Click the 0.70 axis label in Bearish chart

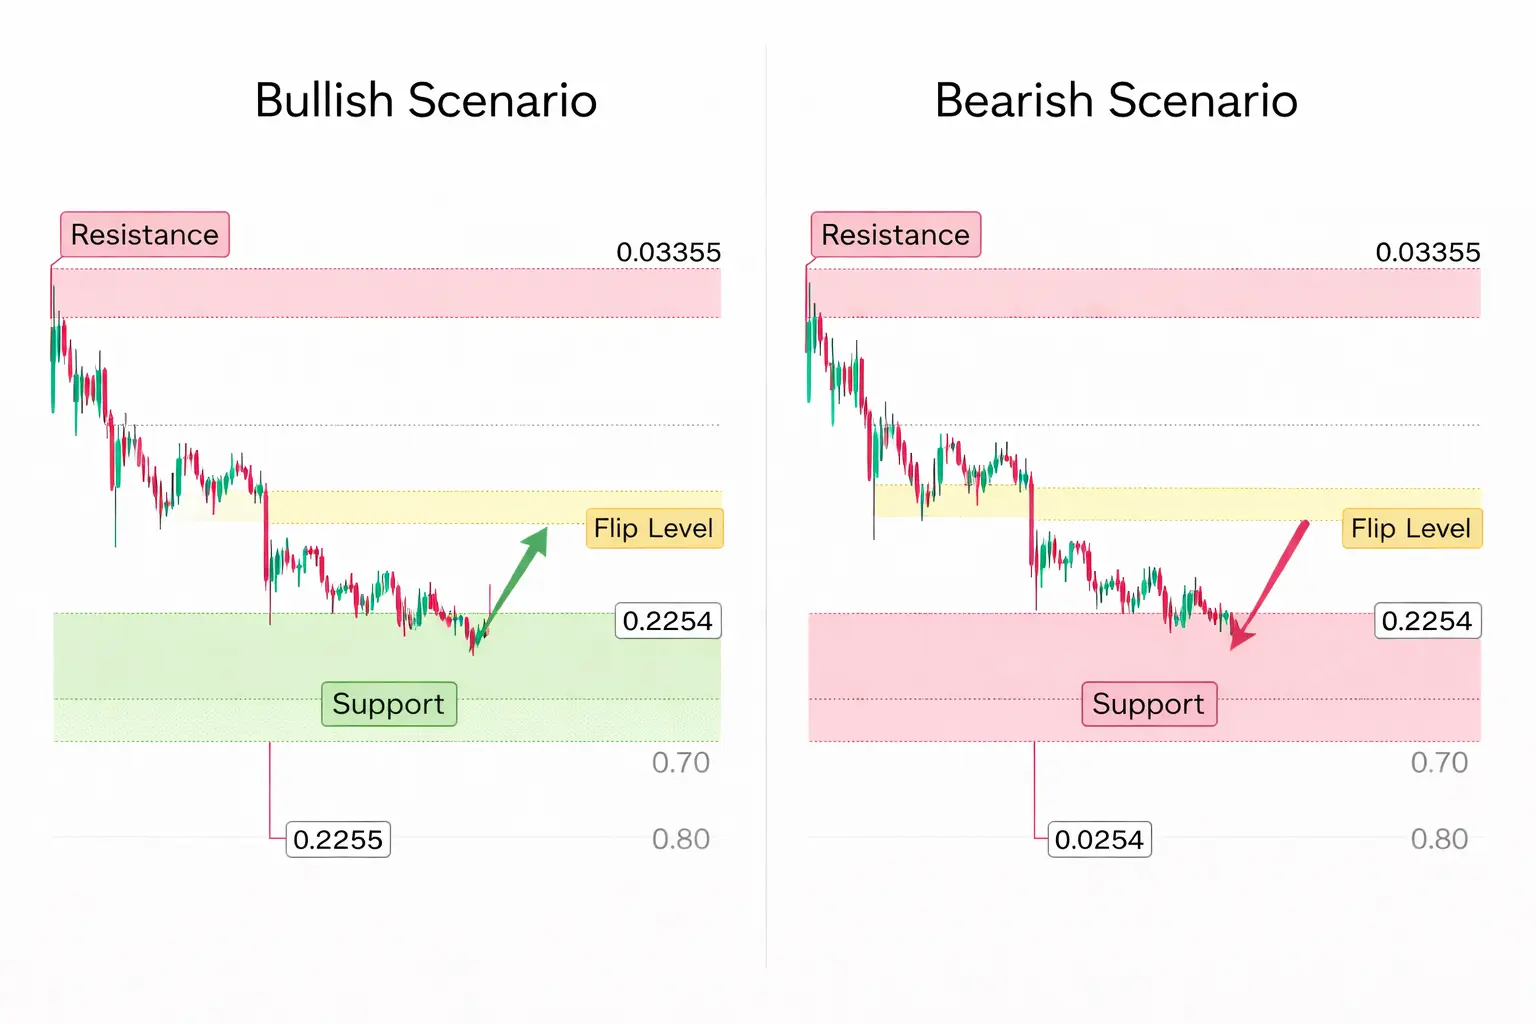point(1439,763)
